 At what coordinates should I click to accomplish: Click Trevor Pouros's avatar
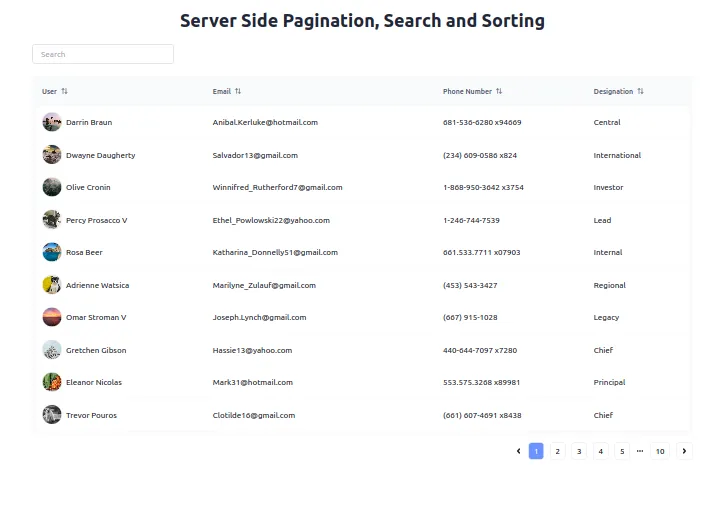click(52, 415)
